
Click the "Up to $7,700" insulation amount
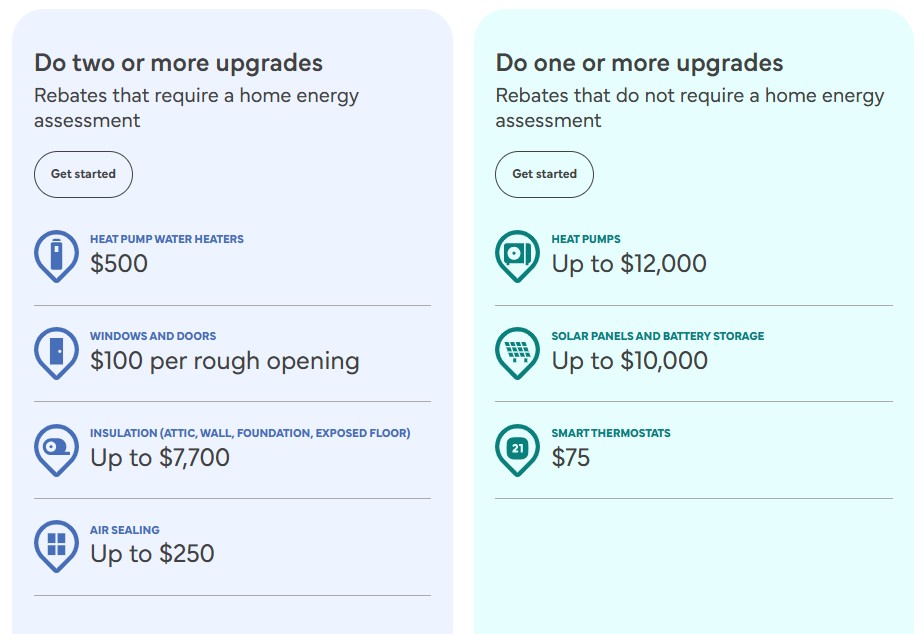pos(160,458)
